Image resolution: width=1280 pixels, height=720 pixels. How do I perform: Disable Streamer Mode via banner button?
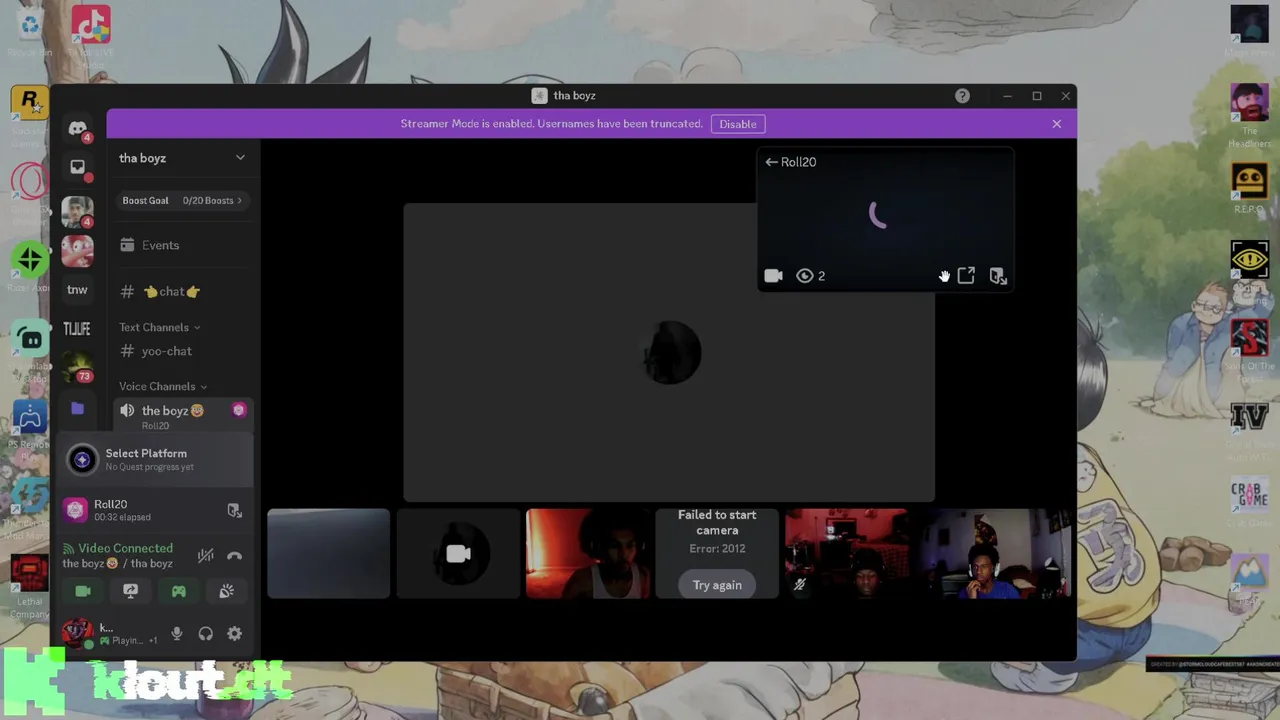738,124
